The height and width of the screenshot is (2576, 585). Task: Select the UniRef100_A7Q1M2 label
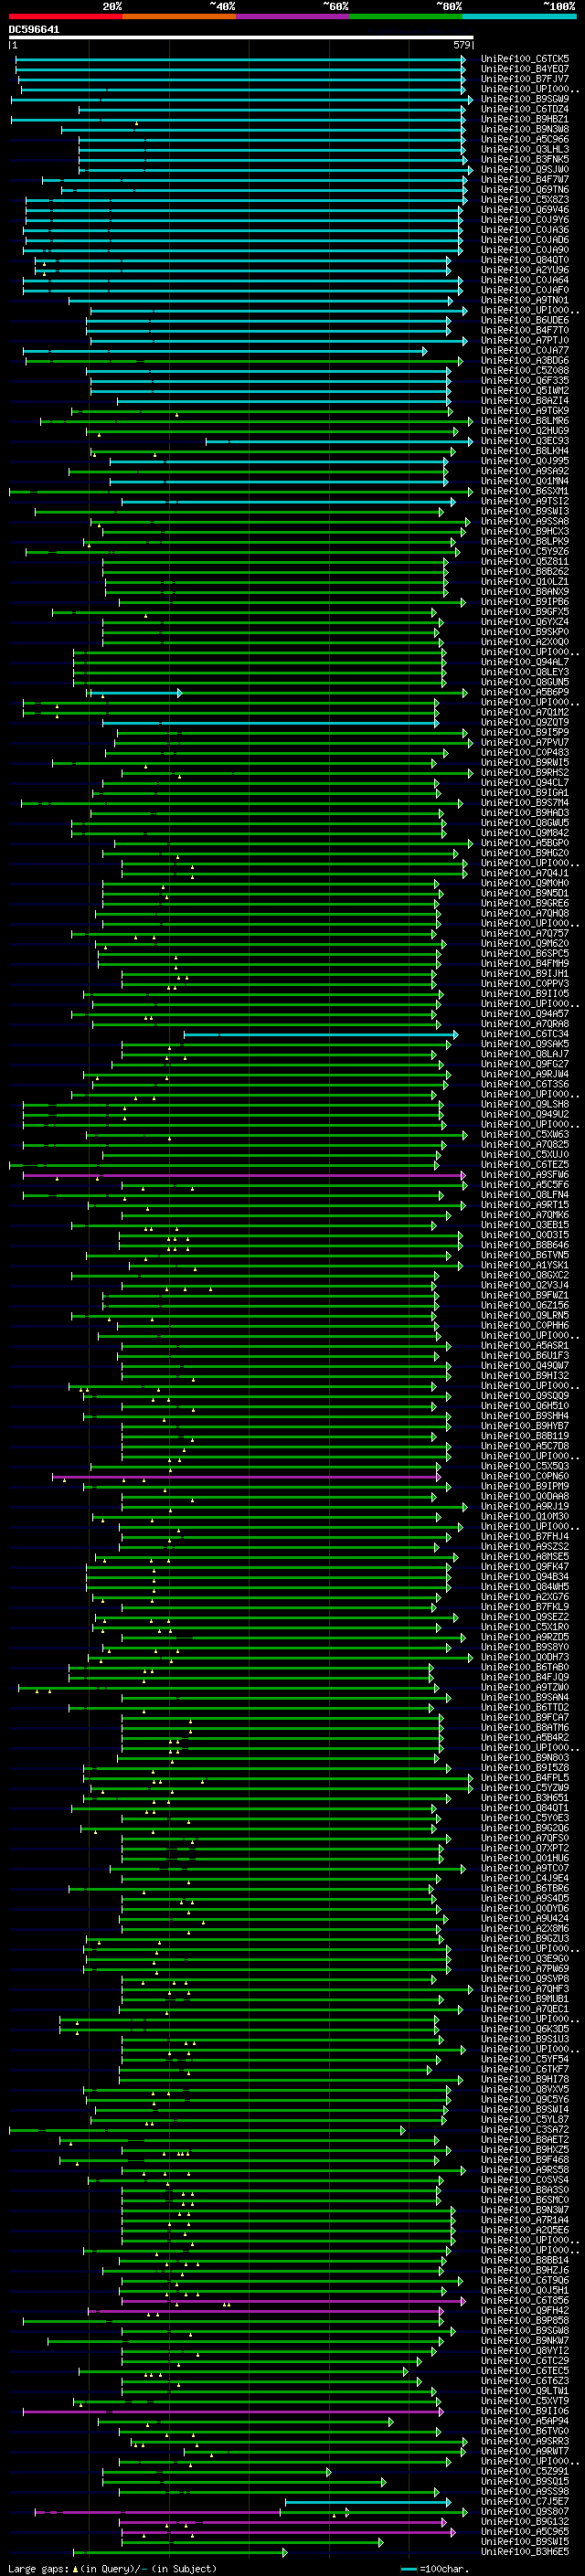tap(525, 712)
